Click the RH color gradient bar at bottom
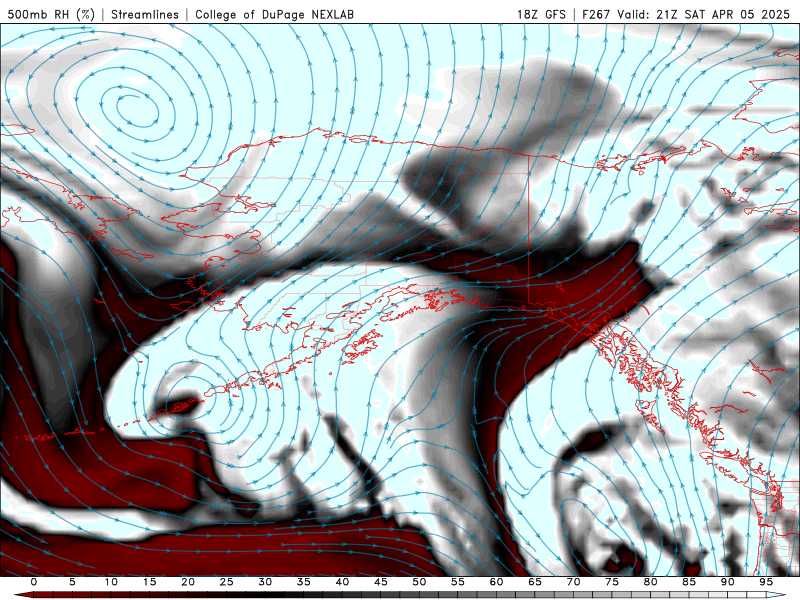The width and height of the screenshot is (800, 600). pos(400,595)
